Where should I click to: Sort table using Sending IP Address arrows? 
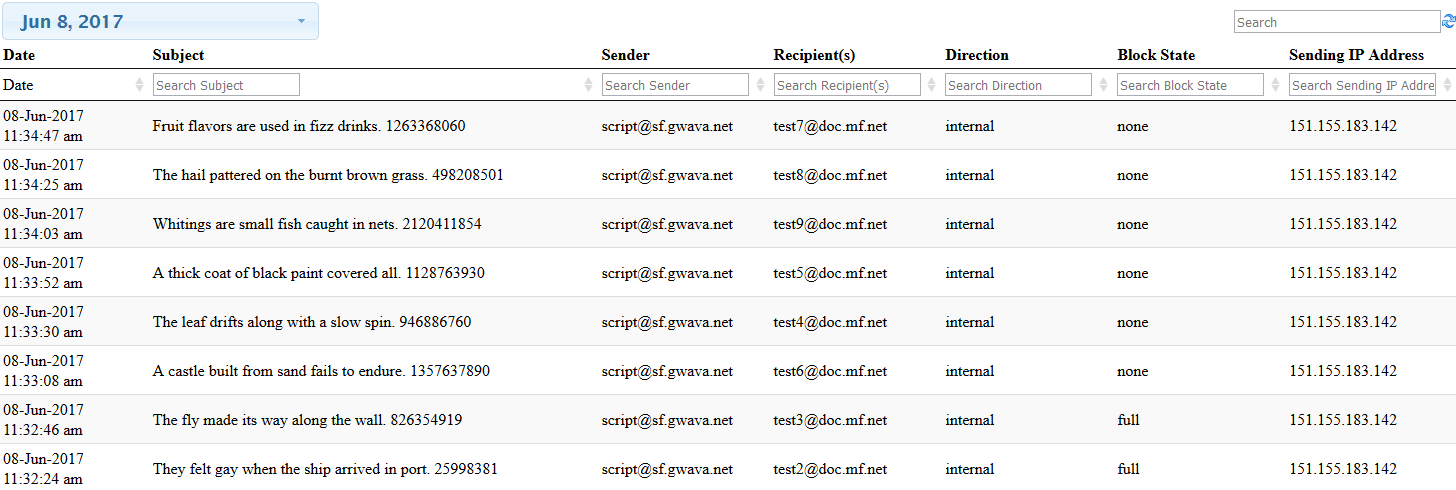(1447, 86)
